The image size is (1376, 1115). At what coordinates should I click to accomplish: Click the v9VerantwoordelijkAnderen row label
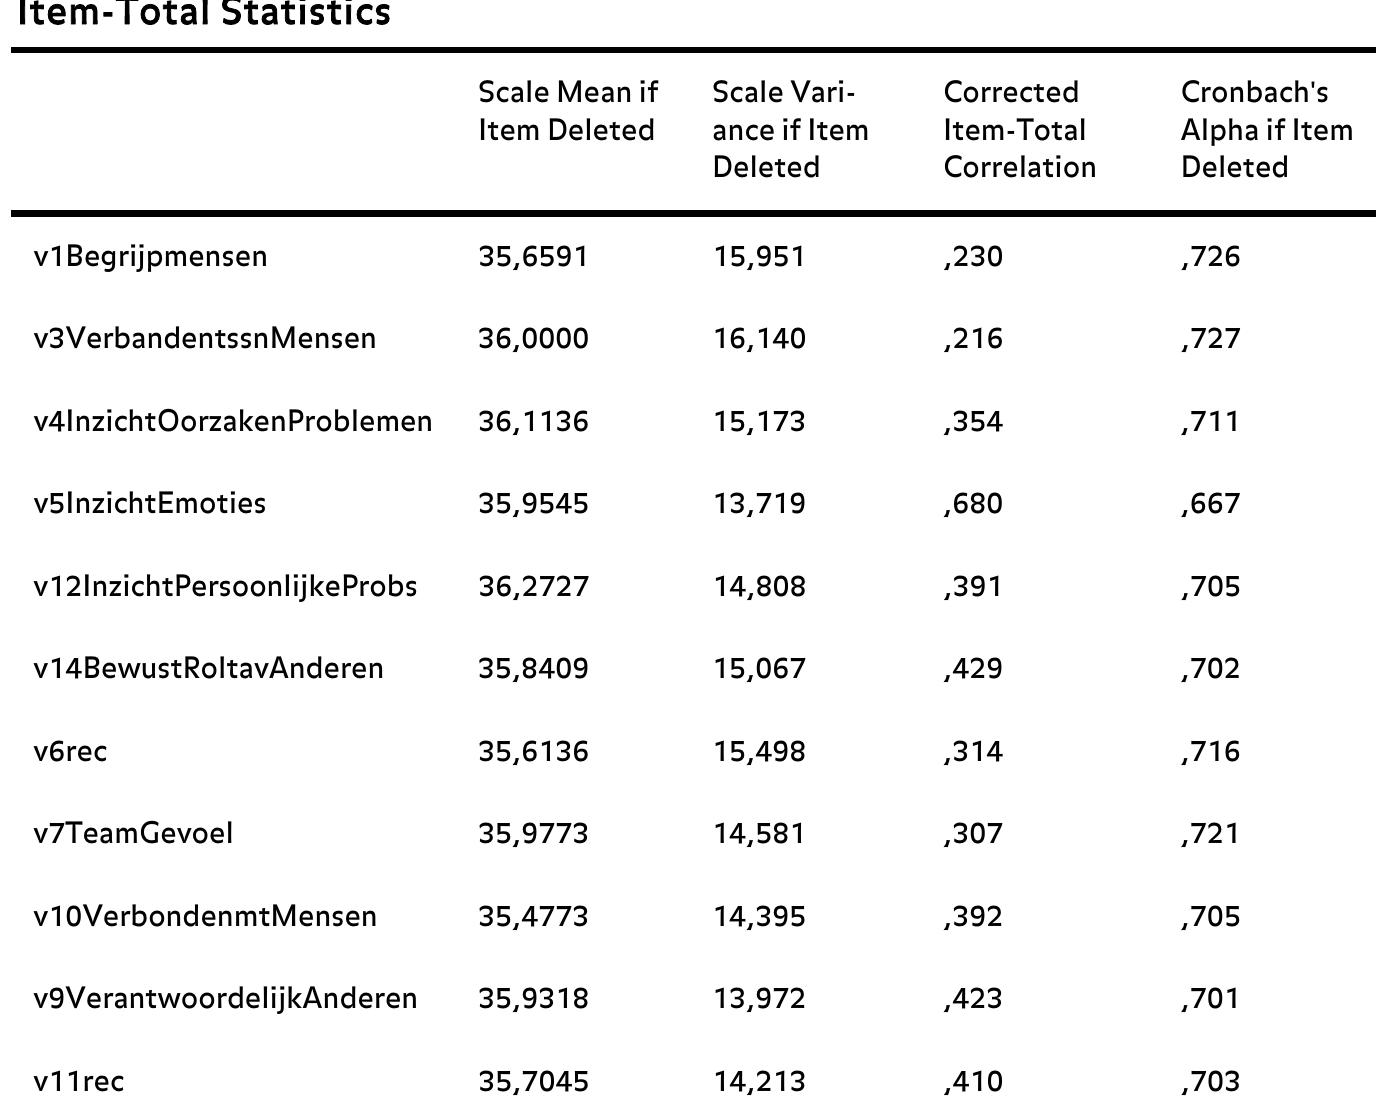(225, 998)
